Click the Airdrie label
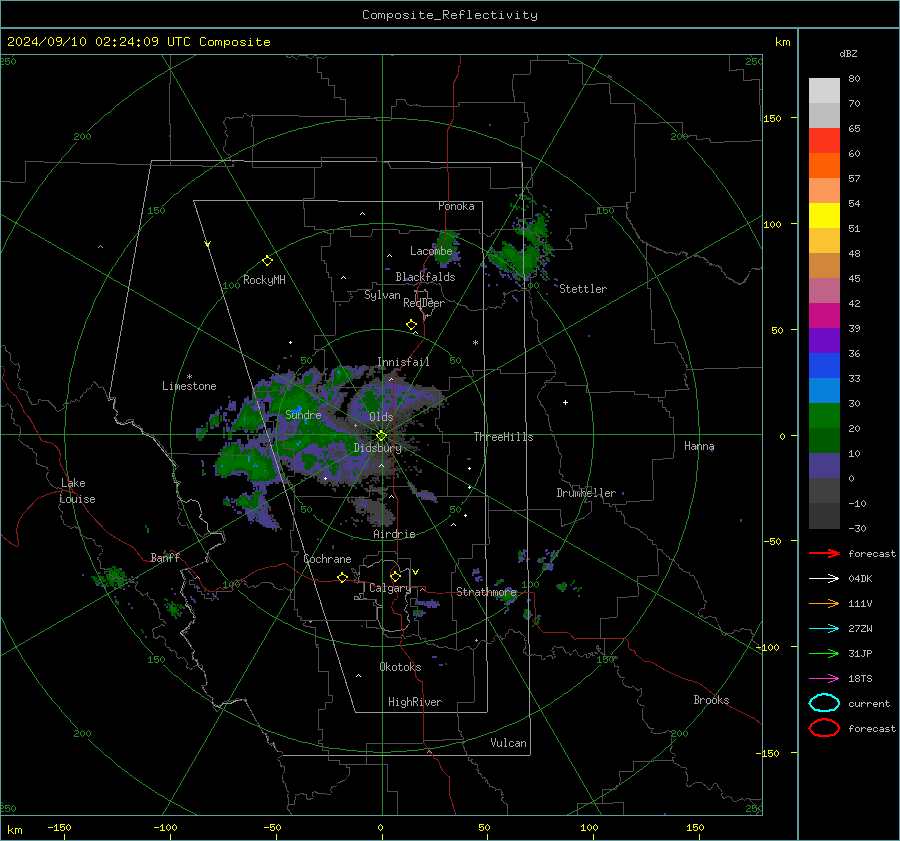Viewport: 900px width, 841px height. 394,534
